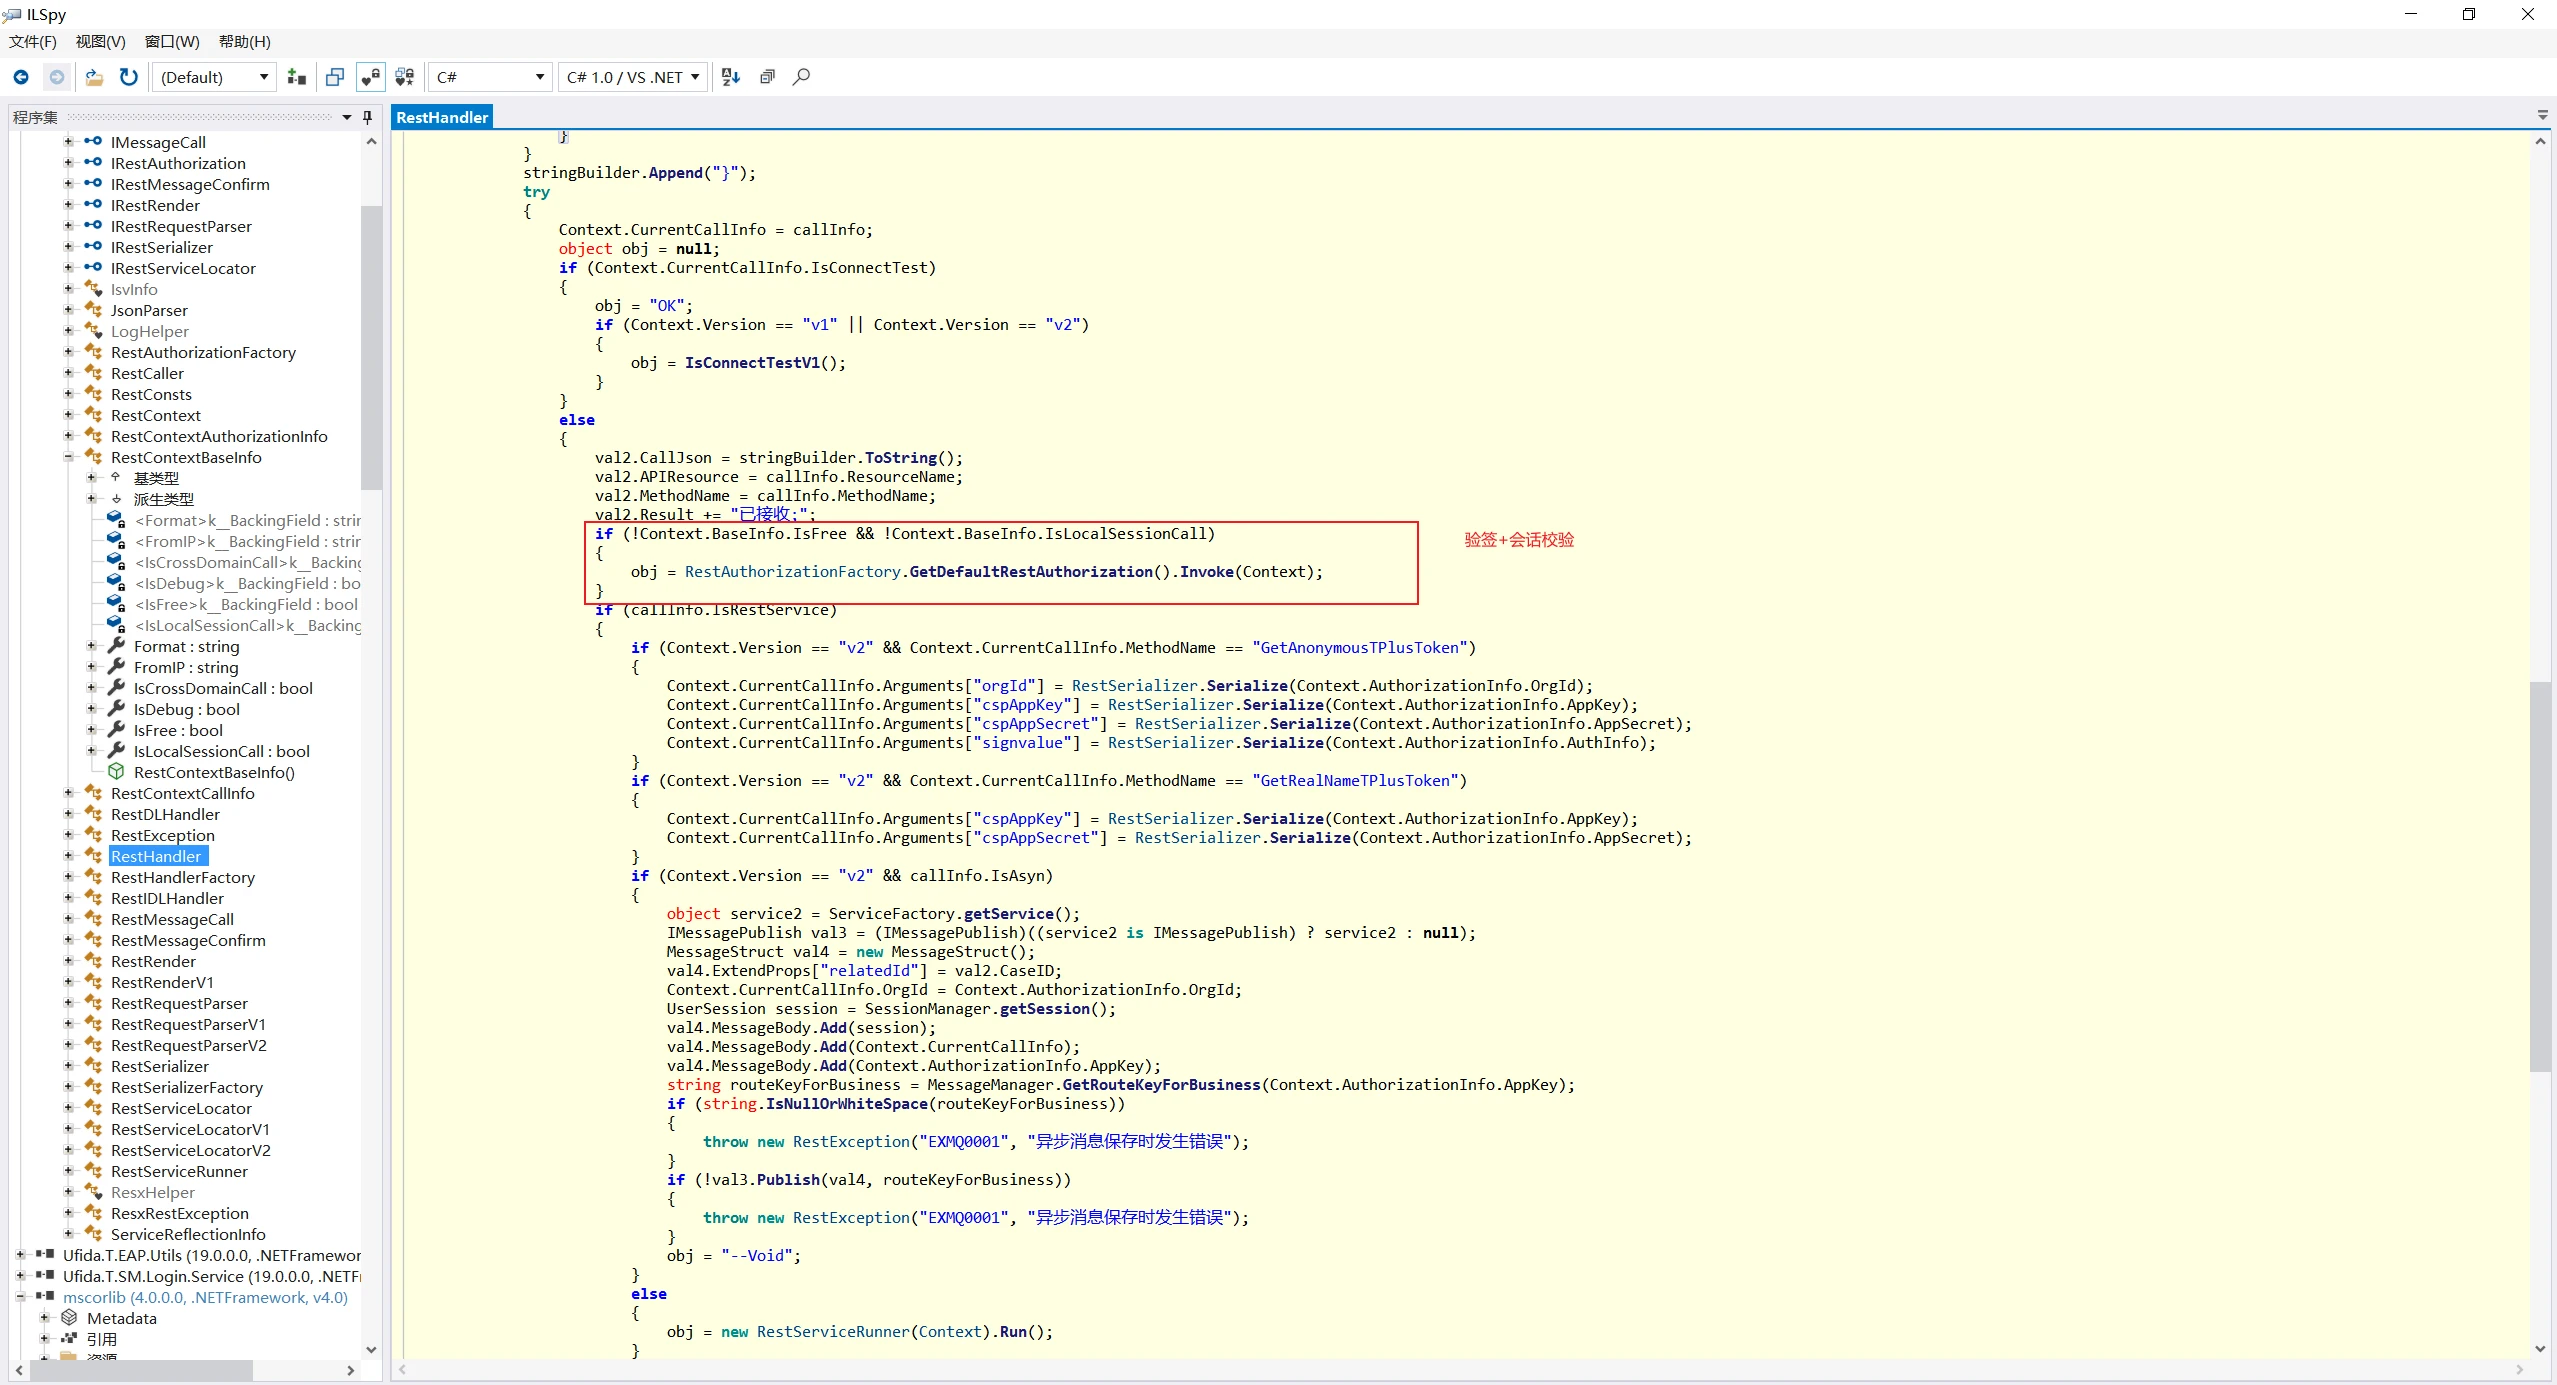Select the RestHandler document tab
2557x1385 pixels.
click(x=442, y=117)
